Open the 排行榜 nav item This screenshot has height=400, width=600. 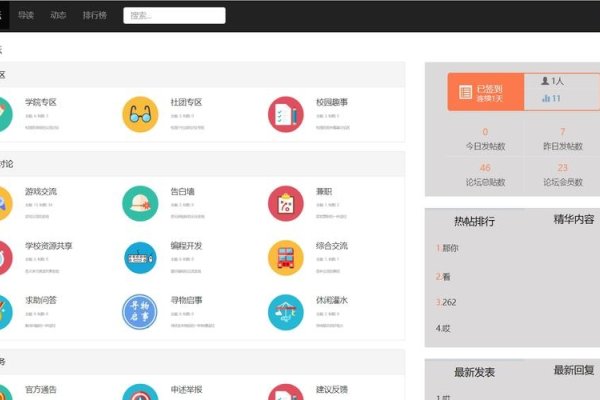(95, 15)
